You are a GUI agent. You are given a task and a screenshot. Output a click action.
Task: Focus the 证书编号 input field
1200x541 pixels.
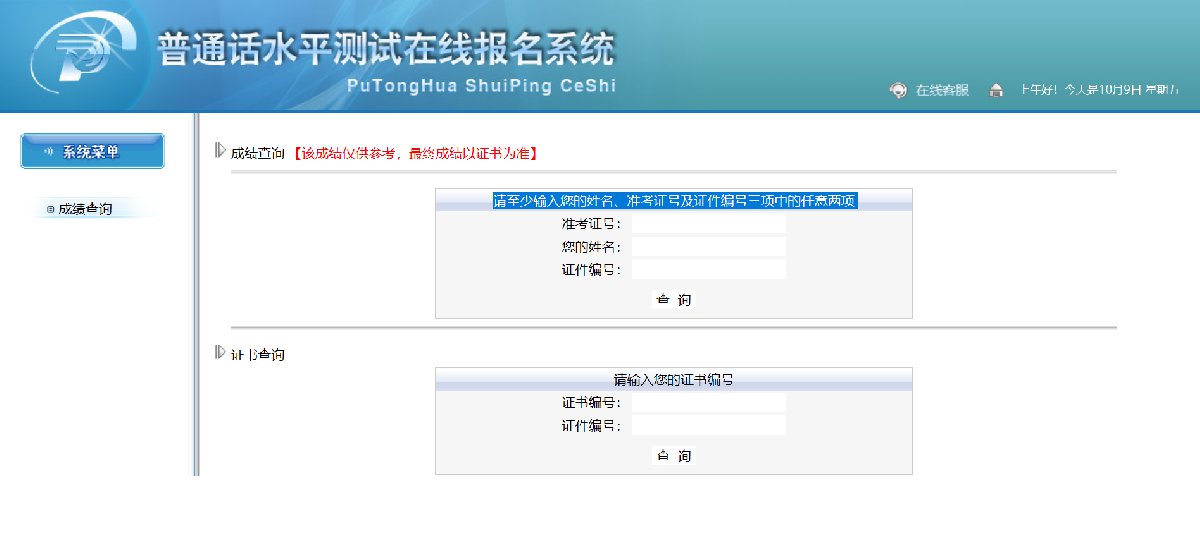point(709,402)
